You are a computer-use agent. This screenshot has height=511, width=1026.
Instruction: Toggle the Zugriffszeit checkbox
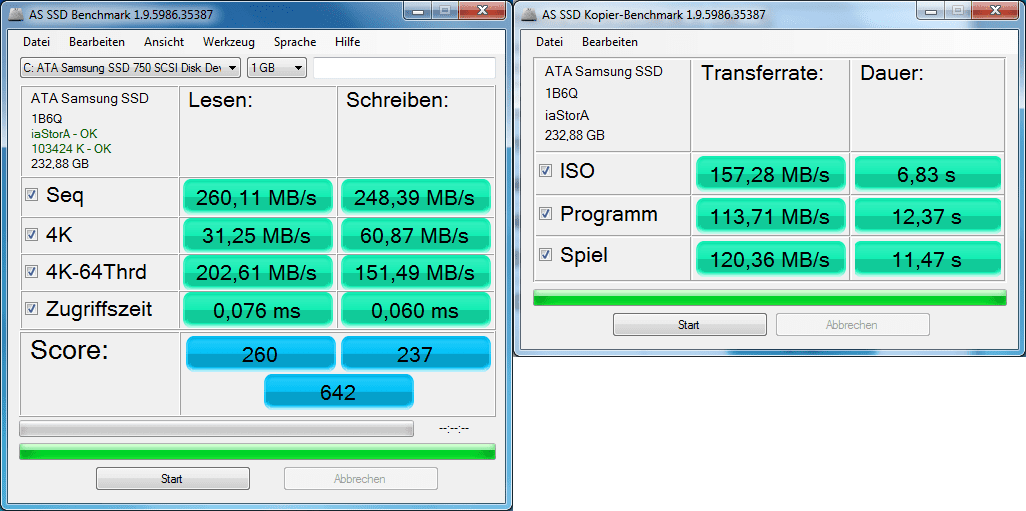pyautogui.click(x=30, y=308)
